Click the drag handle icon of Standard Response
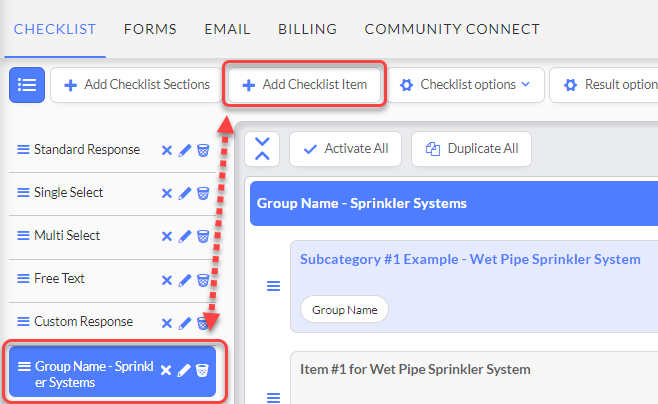Image resolution: width=658 pixels, height=404 pixels. pos(23,149)
